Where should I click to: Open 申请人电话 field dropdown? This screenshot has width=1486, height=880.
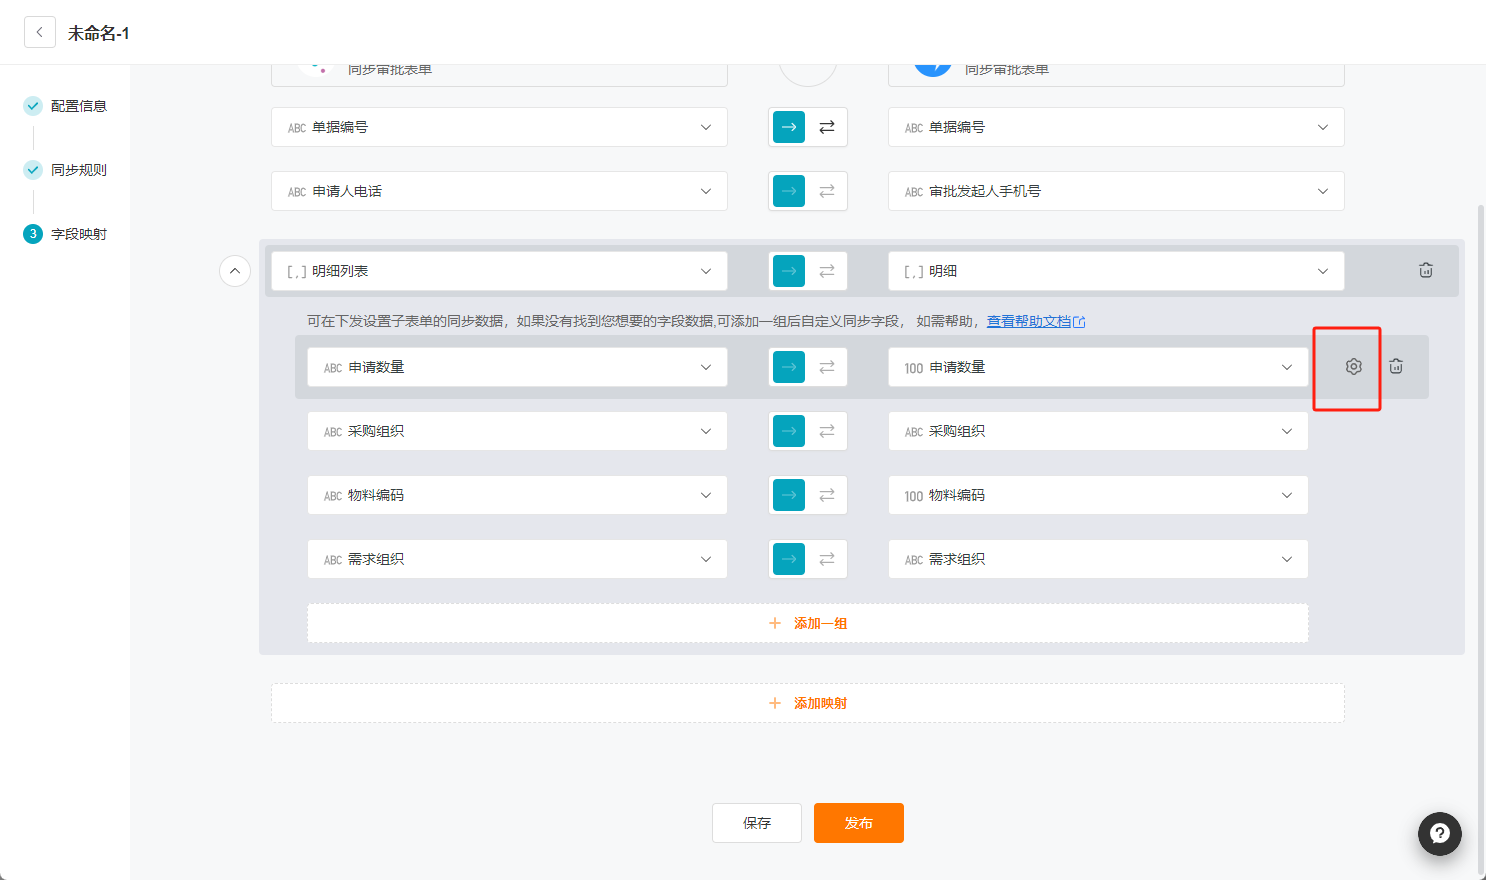499,191
